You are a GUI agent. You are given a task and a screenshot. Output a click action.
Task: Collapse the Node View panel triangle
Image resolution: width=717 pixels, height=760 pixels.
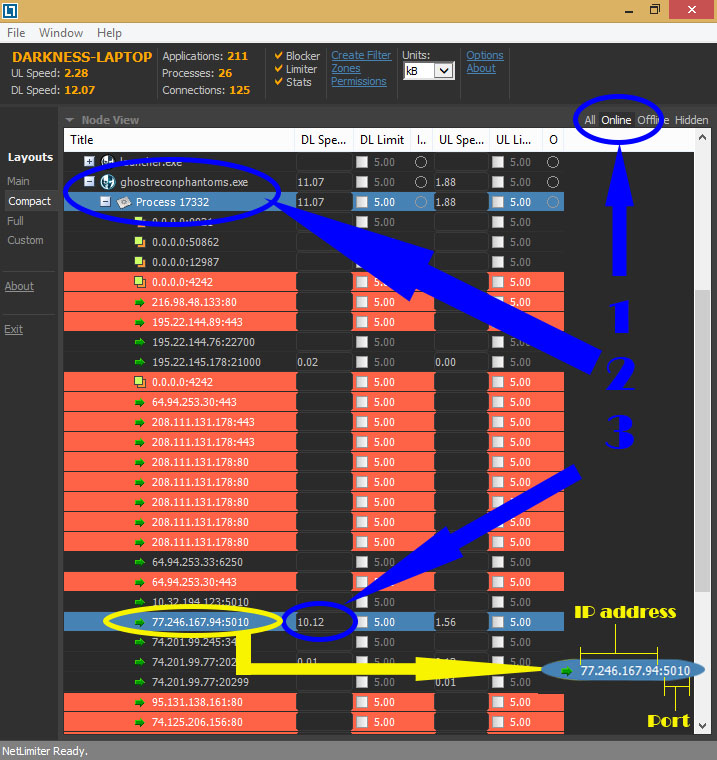pos(70,120)
